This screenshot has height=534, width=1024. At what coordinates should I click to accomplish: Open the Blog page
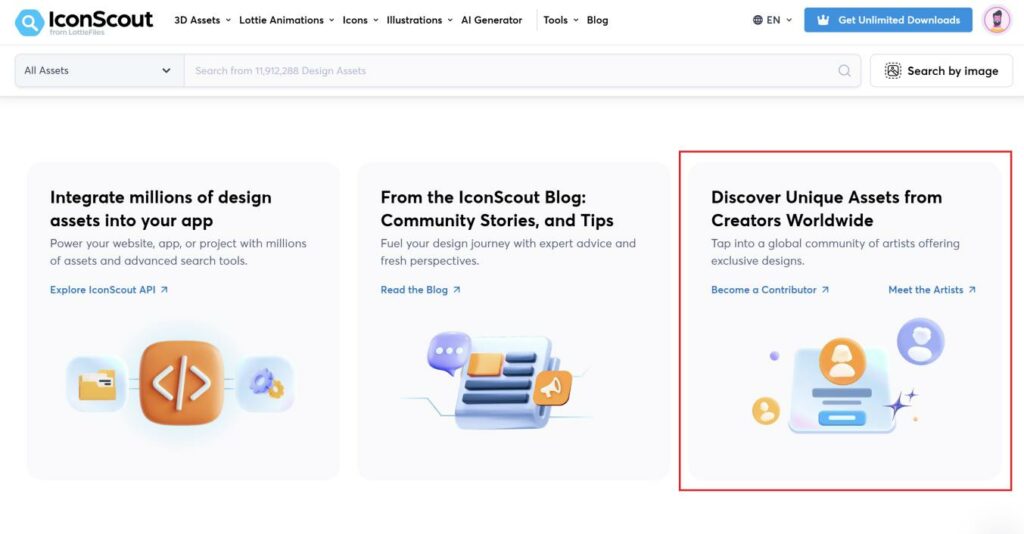click(597, 20)
